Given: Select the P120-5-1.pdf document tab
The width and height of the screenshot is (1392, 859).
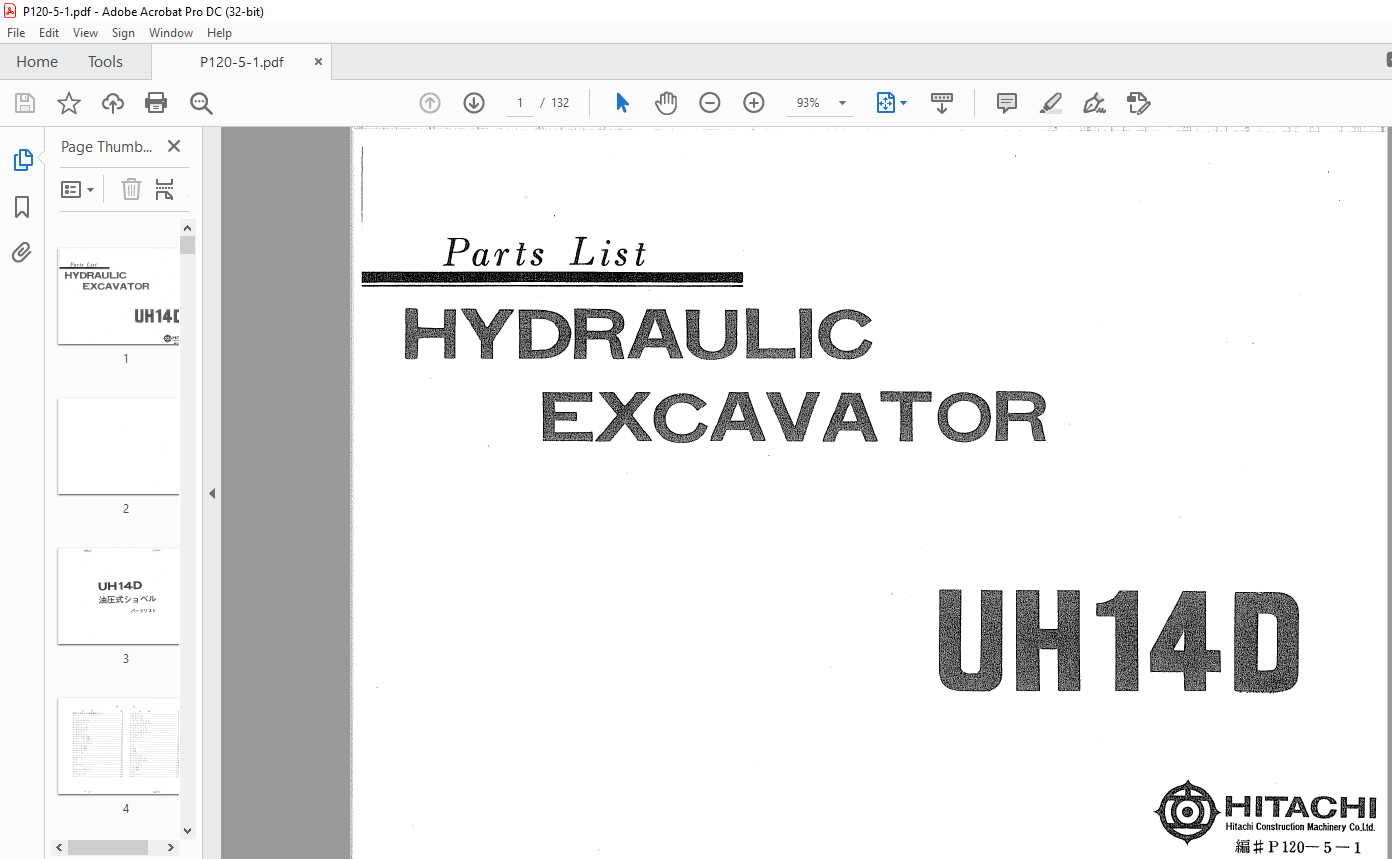Looking at the screenshot, I should (x=242, y=62).
